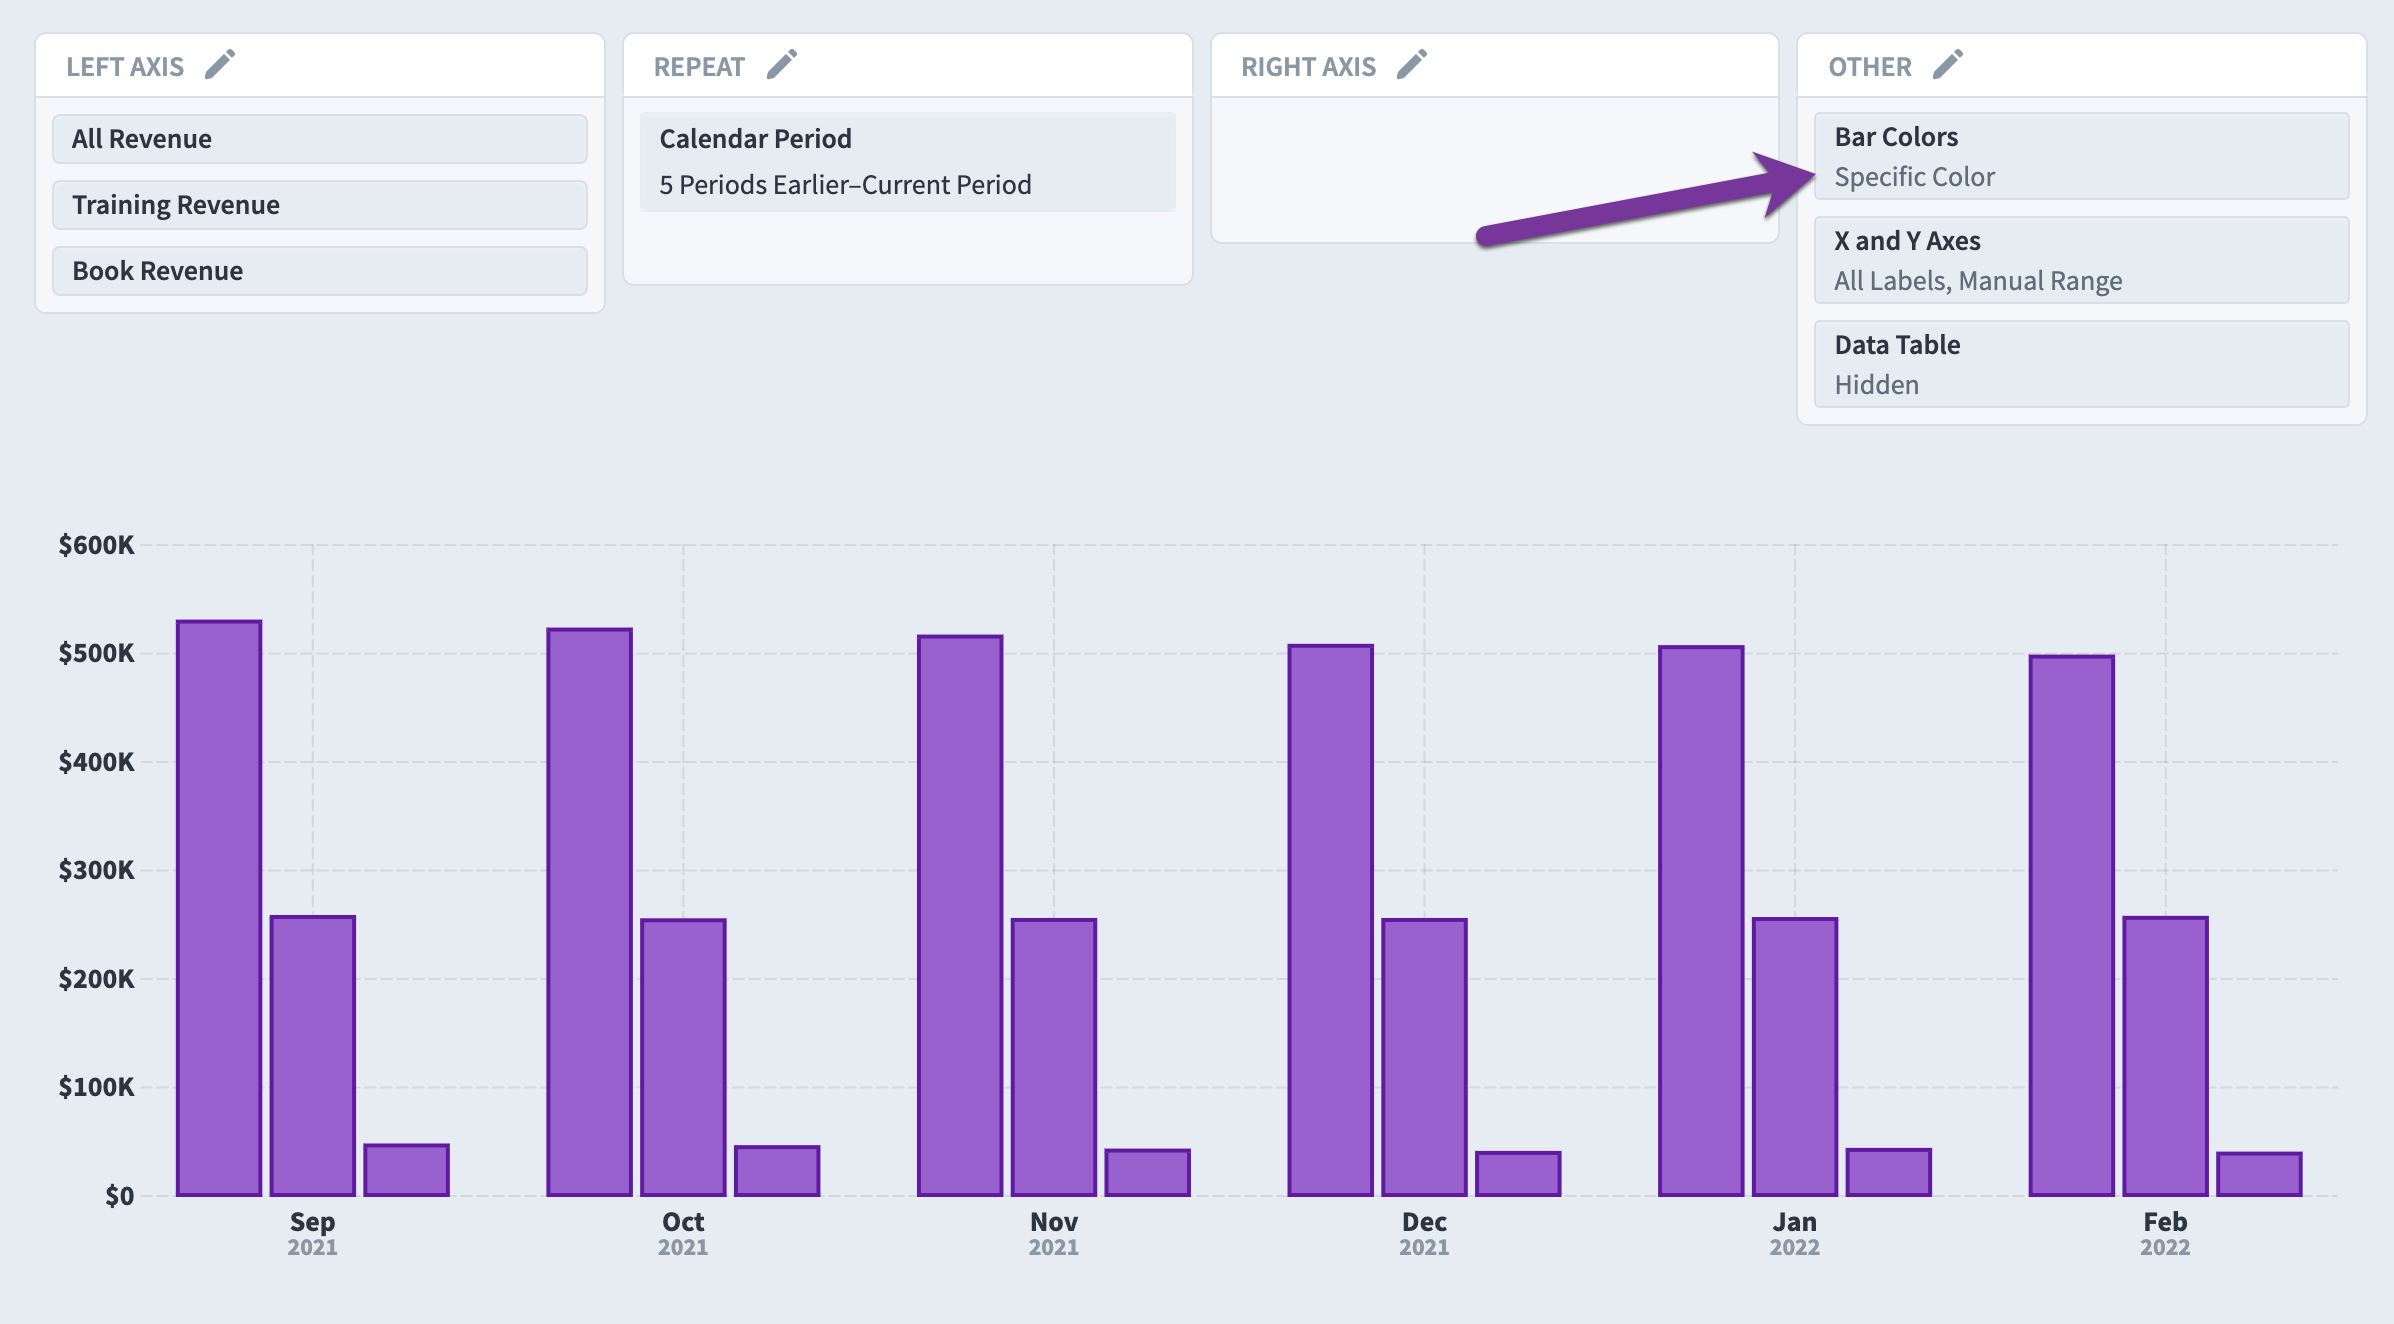Image resolution: width=2394 pixels, height=1324 pixels.
Task: Expand the Calendar Period repeat option
Action: click(908, 158)
